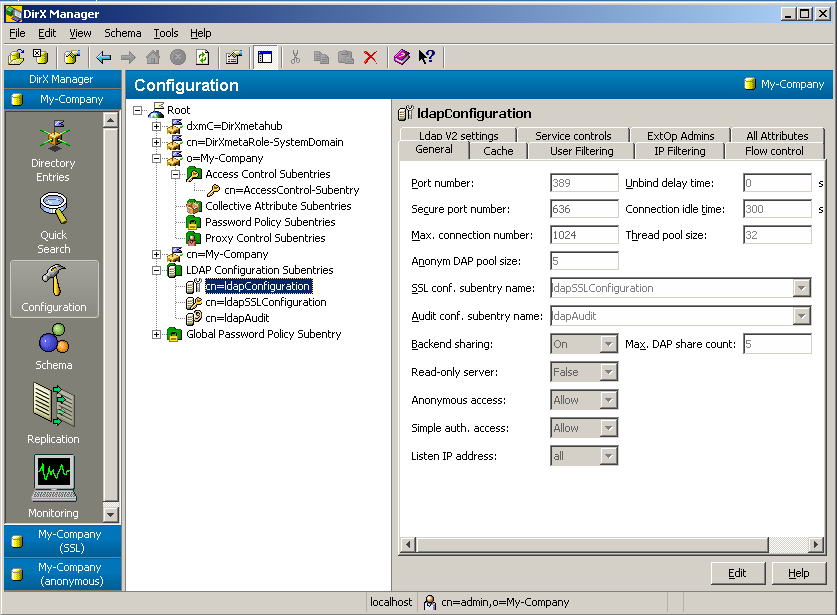Expand the Global Password Policy Subentry node
This screenshot has height=615, width=837.
(157, 334)
